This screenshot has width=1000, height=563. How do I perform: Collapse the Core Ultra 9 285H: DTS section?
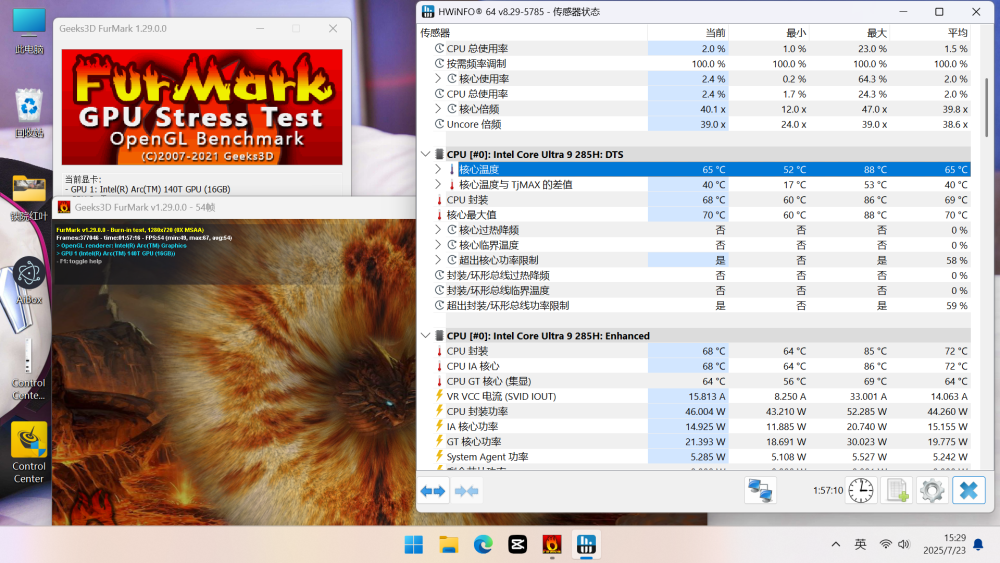point(425,154)
